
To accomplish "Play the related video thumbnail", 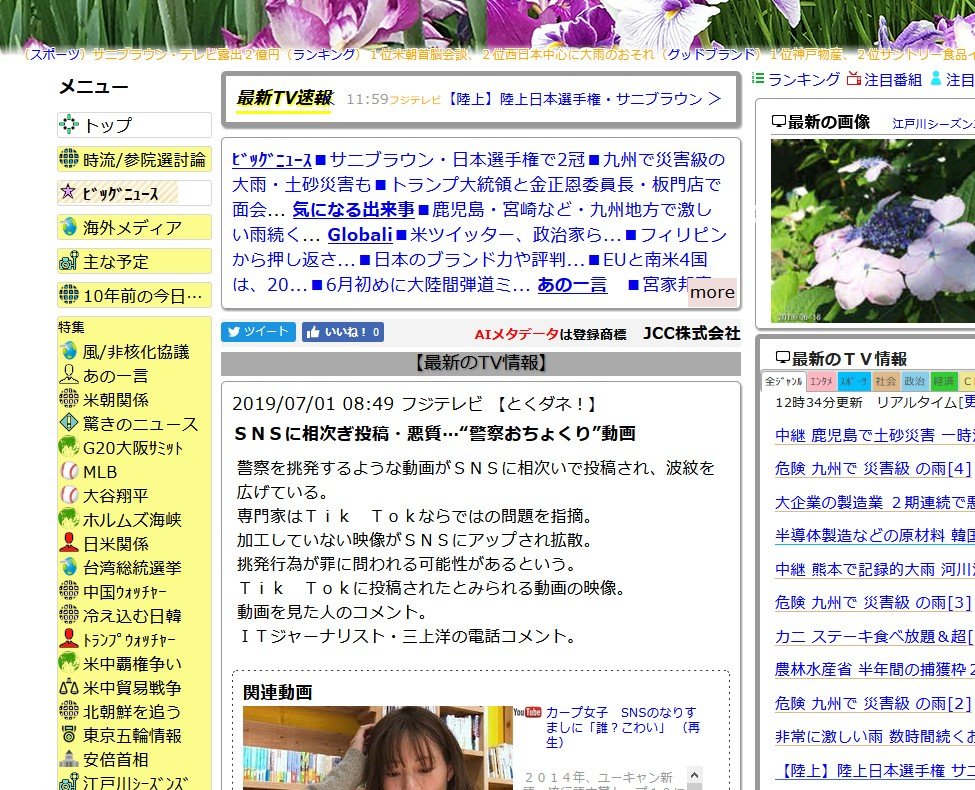I will tap(378, 748).
